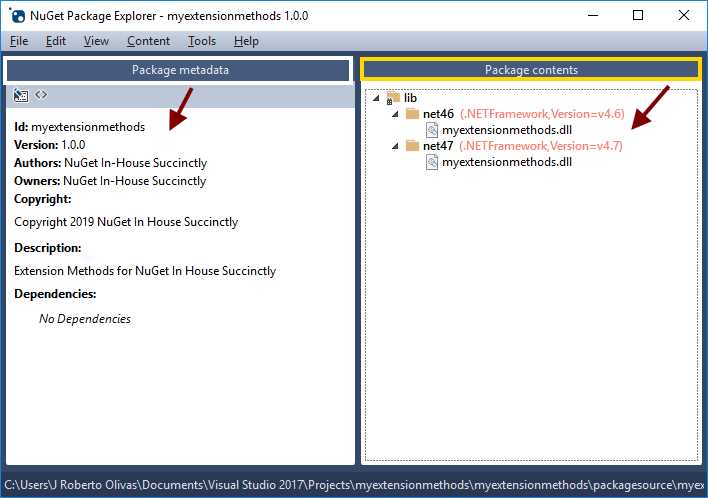Click the Package metadata header
Image resolution: width=708 pixels, height=498 pixels.
(x=178, y=70)
